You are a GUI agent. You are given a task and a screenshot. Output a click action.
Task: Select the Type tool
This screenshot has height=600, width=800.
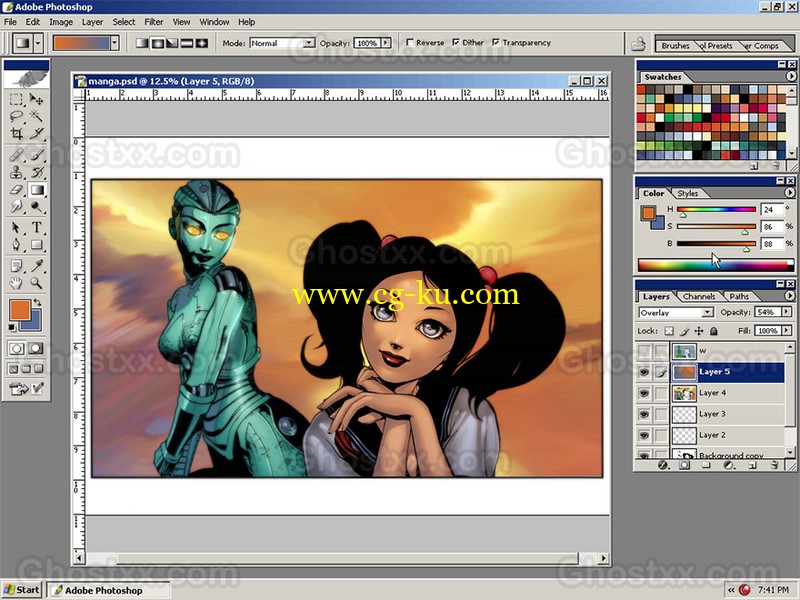(x=36, y=228)
